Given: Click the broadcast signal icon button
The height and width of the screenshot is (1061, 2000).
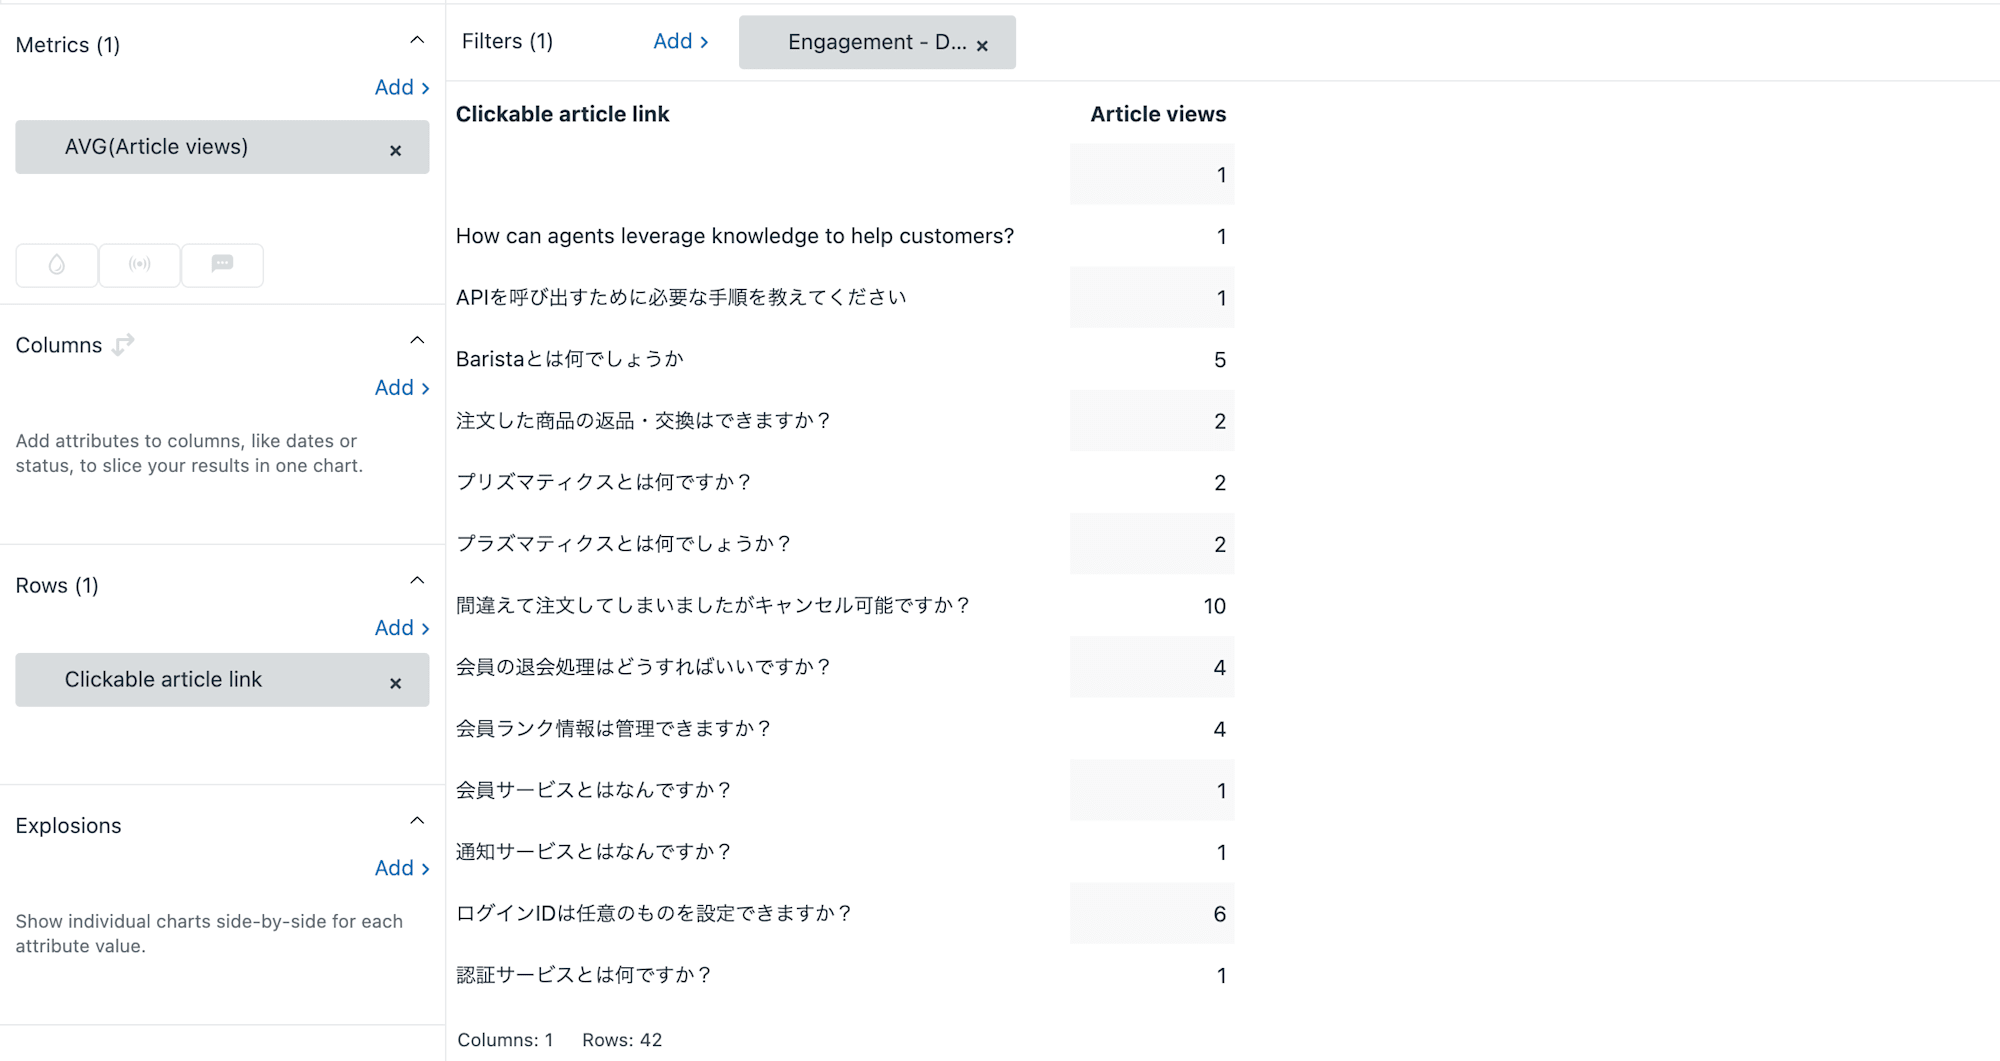Looking at the screenshot, I should (x=140, y=265).
